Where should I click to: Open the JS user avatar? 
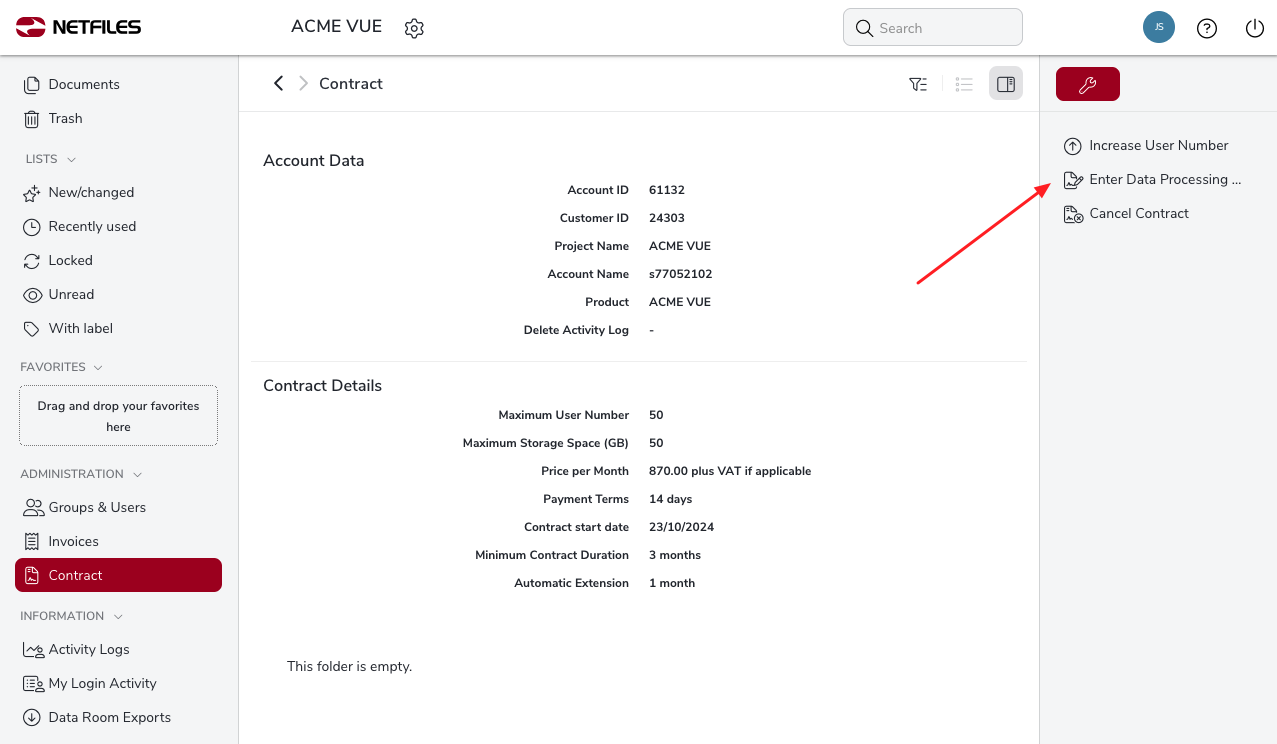coord(1158,28)
